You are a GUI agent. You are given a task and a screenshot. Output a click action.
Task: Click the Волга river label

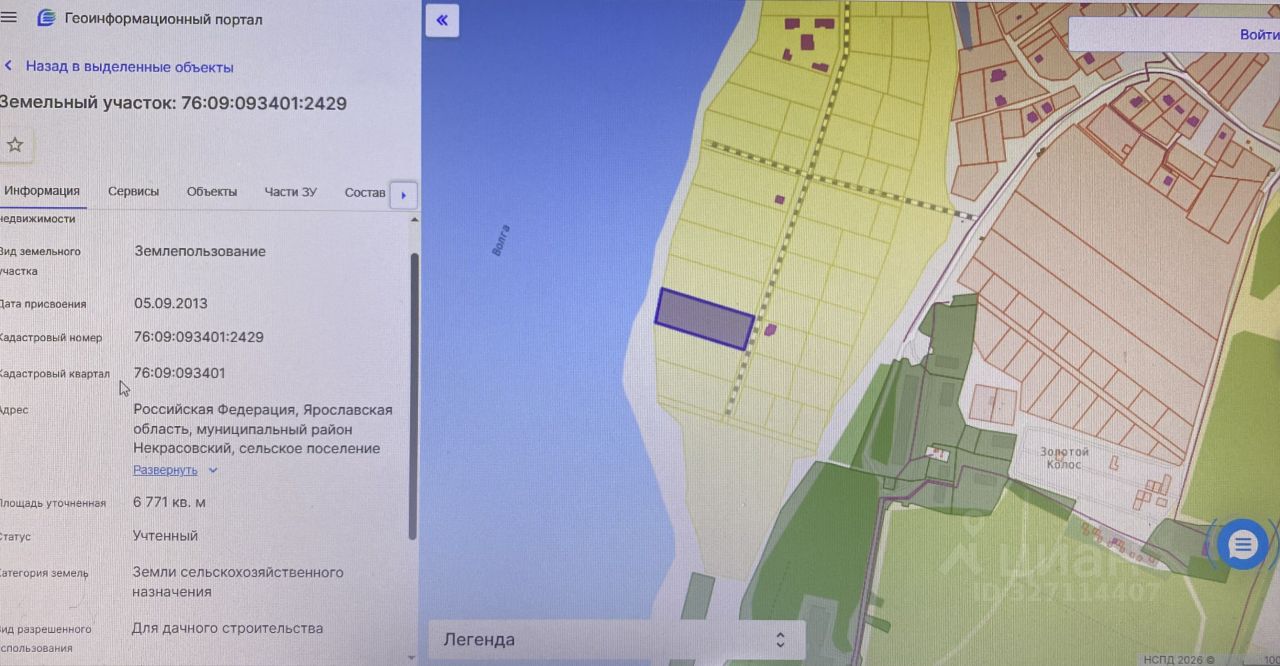click(x=501, y=241)
